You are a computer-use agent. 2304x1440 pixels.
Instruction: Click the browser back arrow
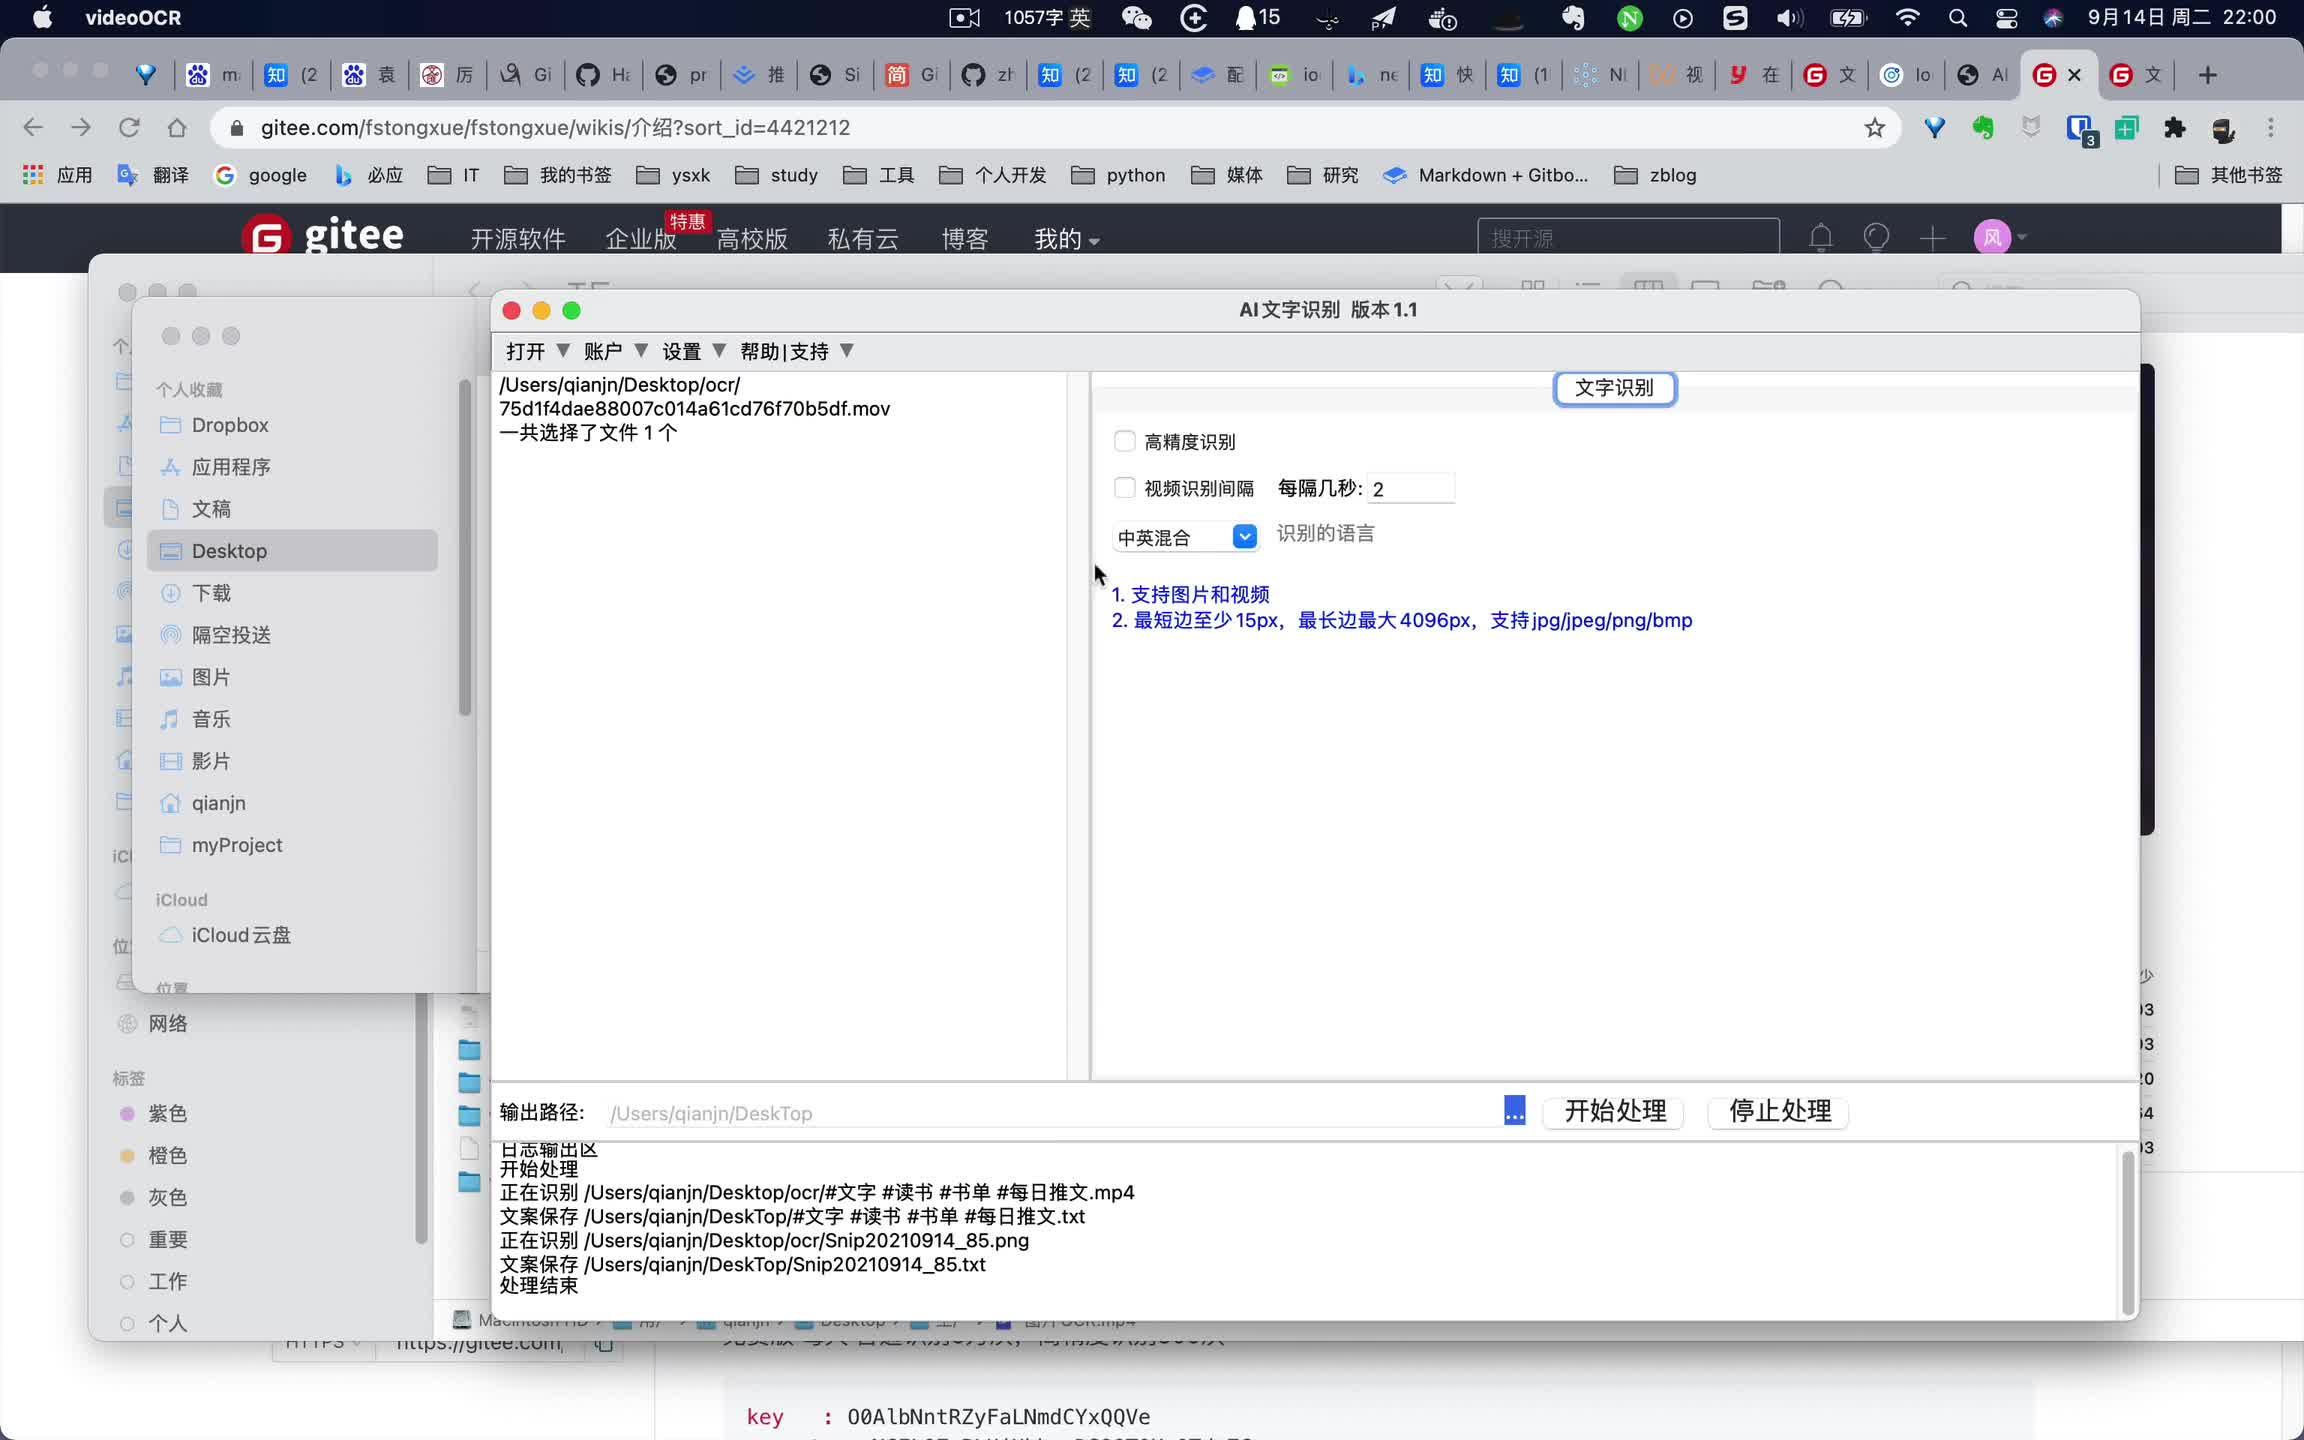[32, 127]
